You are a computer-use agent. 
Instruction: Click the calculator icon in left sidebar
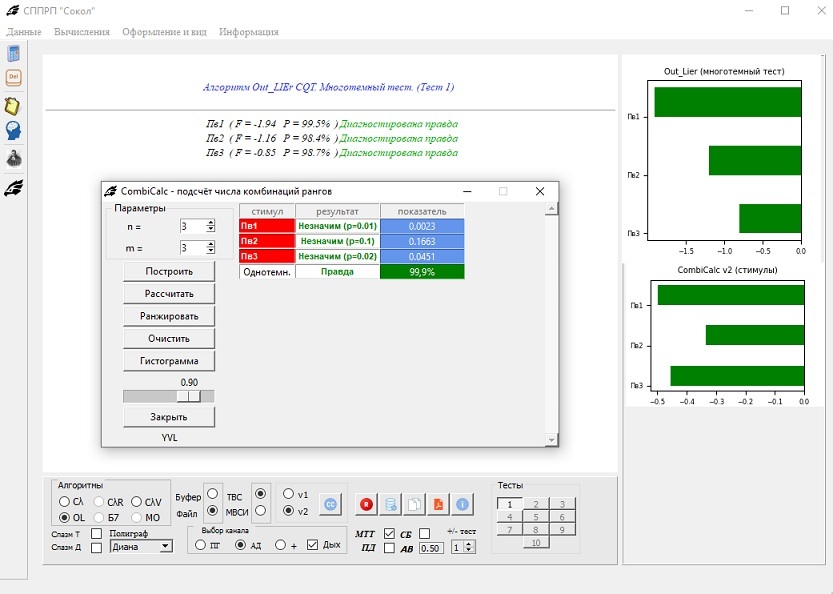click(x=15, y=54)
